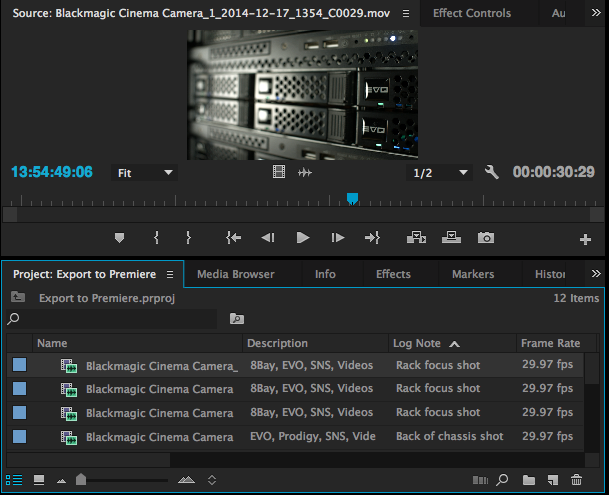Open the Button Editor plus icon
This screenshot has height=495, width=609.
(585, 239)
